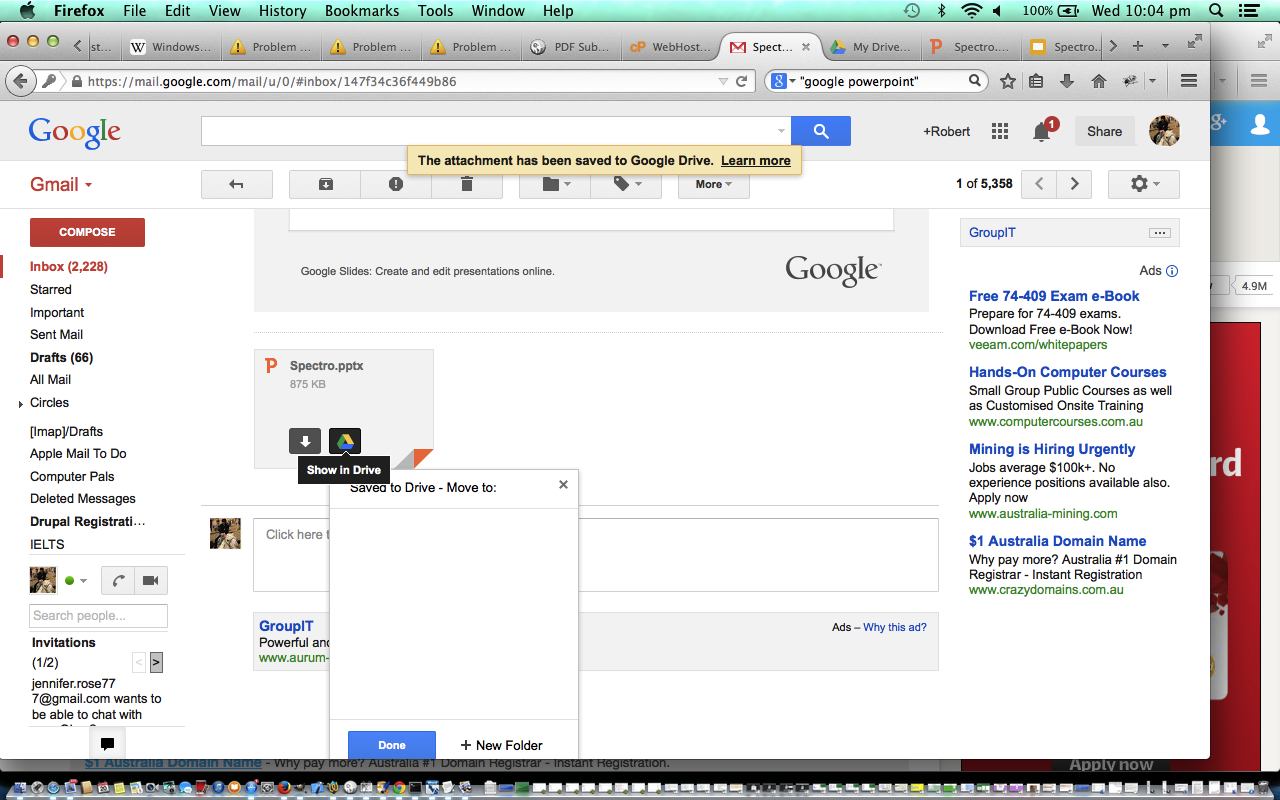
Task: Open the Google apps grid
Action: pos(999,131)
